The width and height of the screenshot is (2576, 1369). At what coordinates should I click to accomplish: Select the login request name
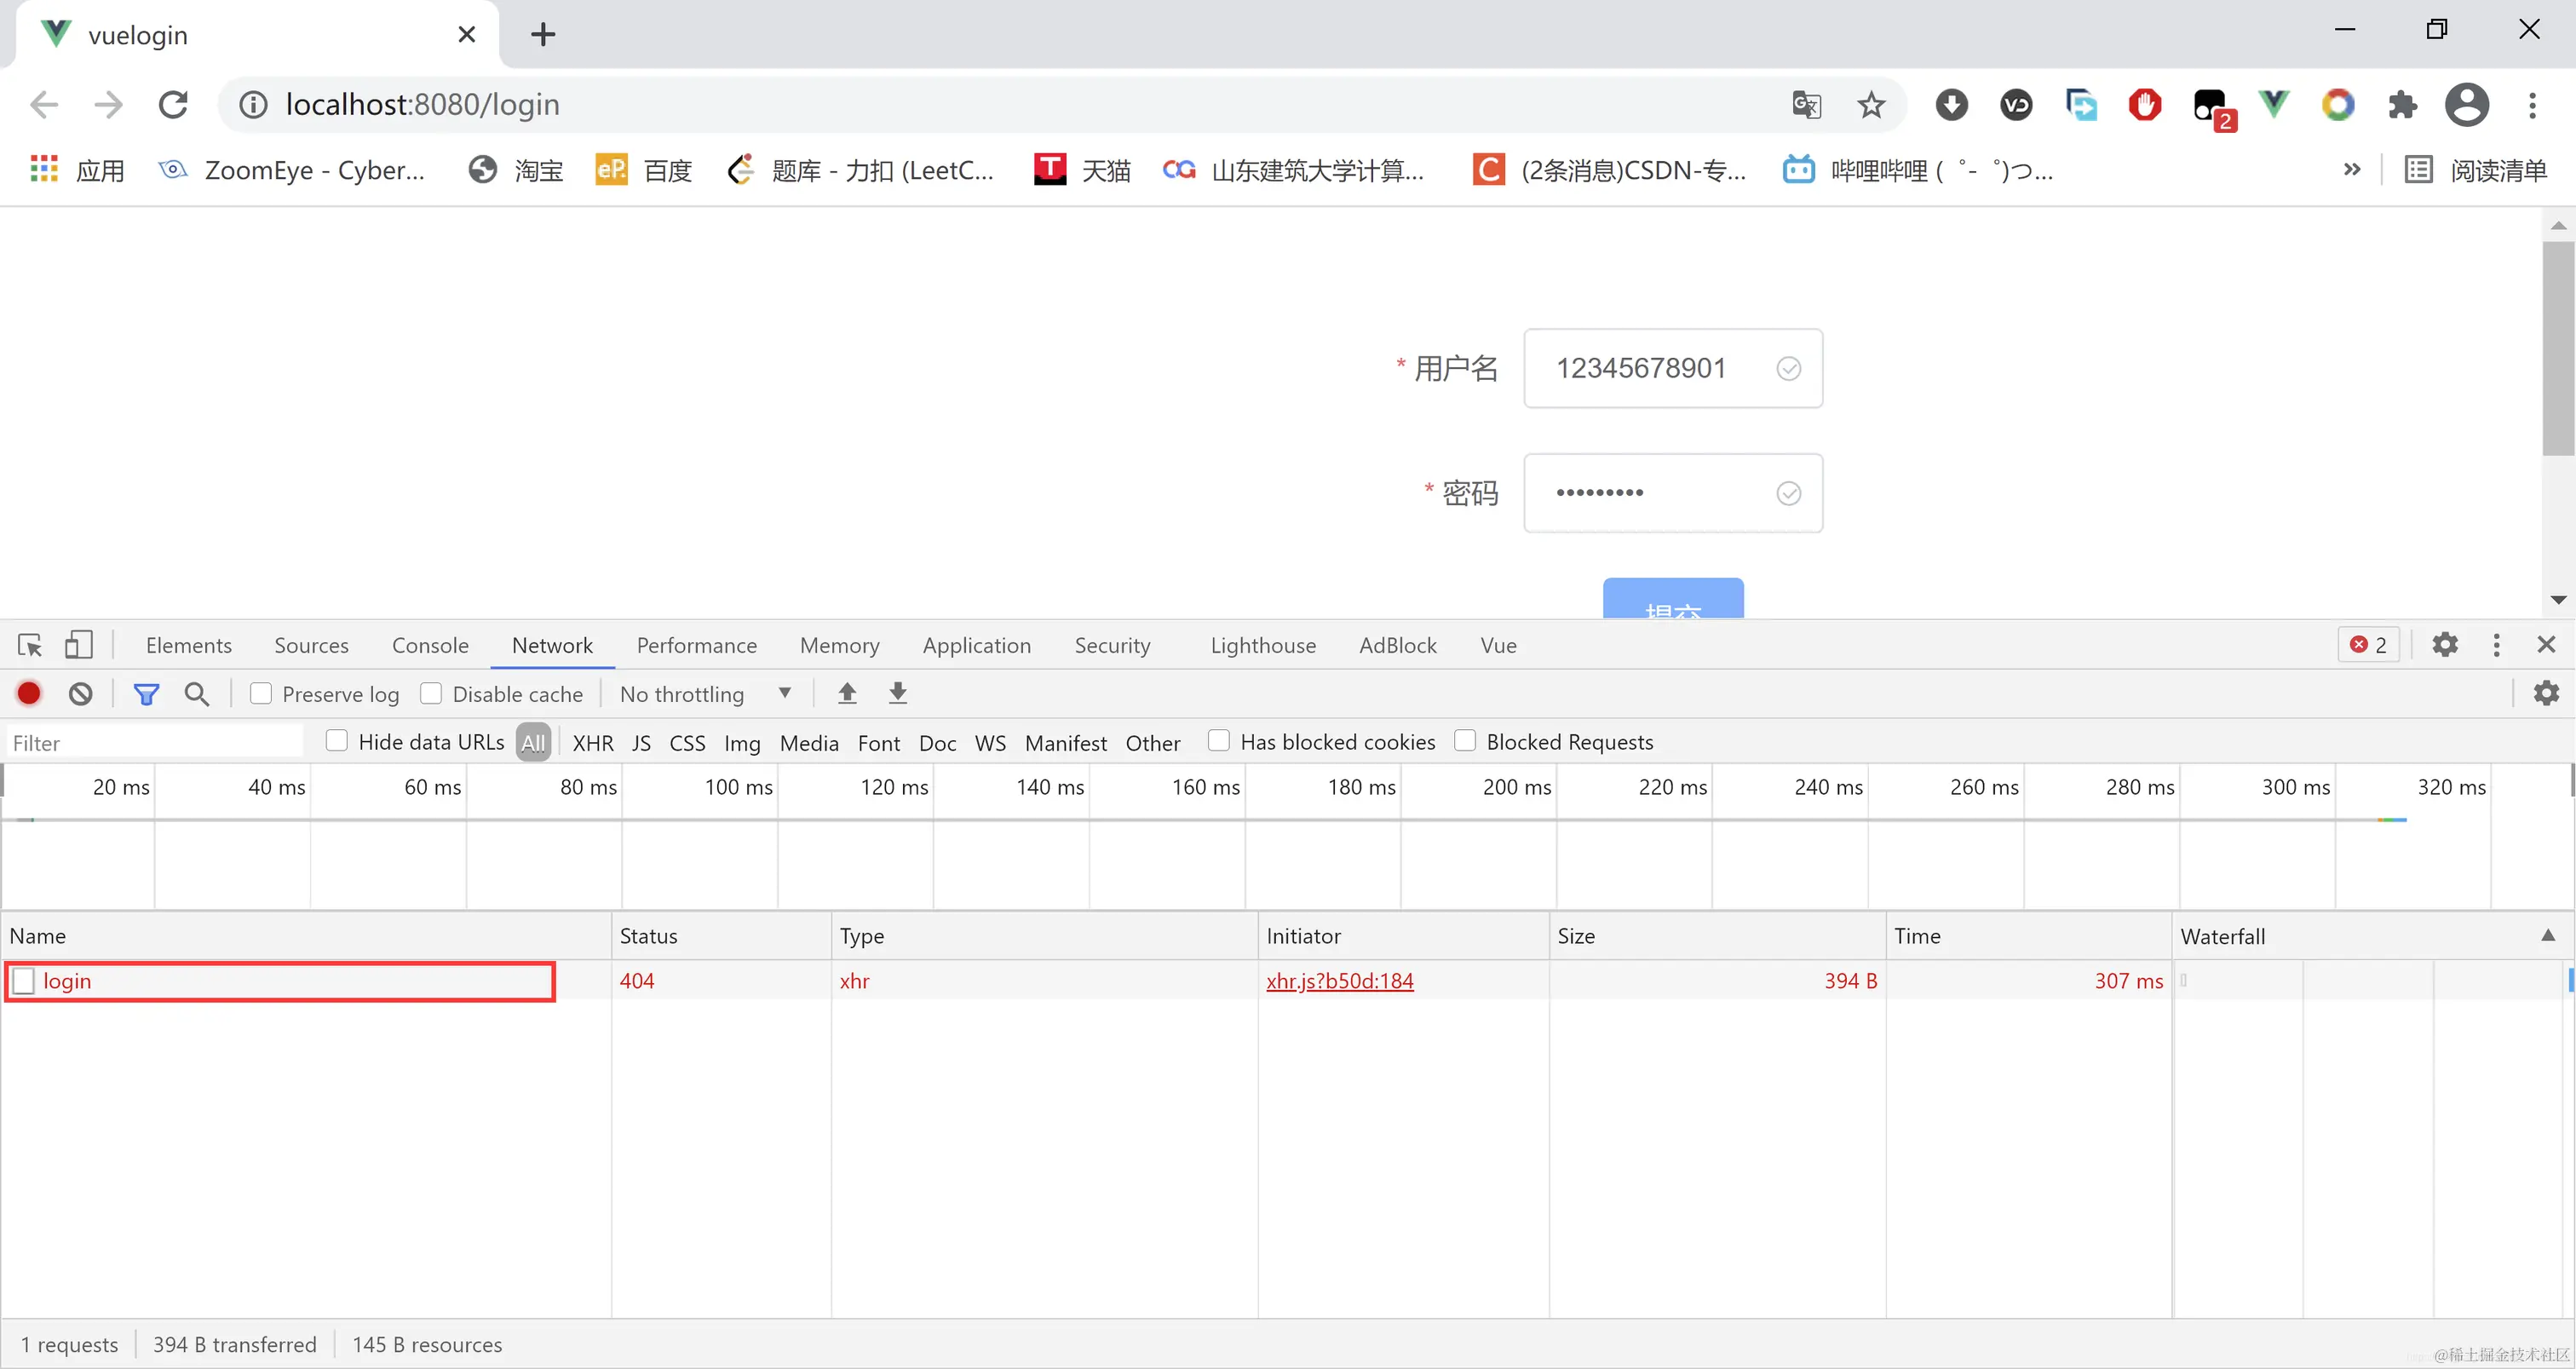pyautogui.click(x=67, y=981)
